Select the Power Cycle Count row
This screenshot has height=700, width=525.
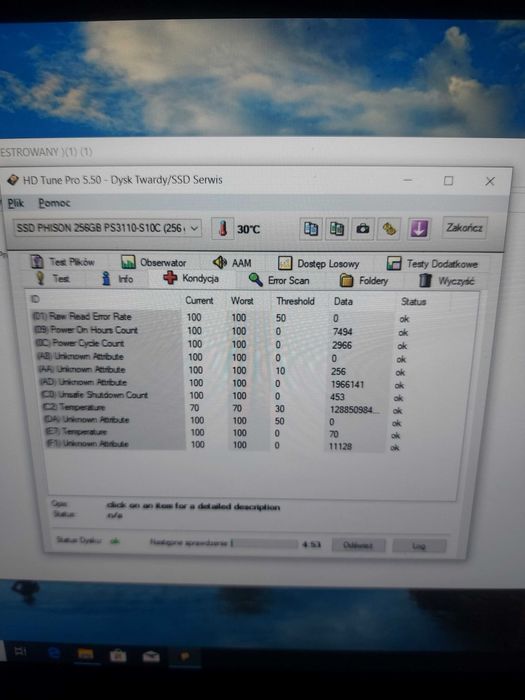click(x=221, y=344)
